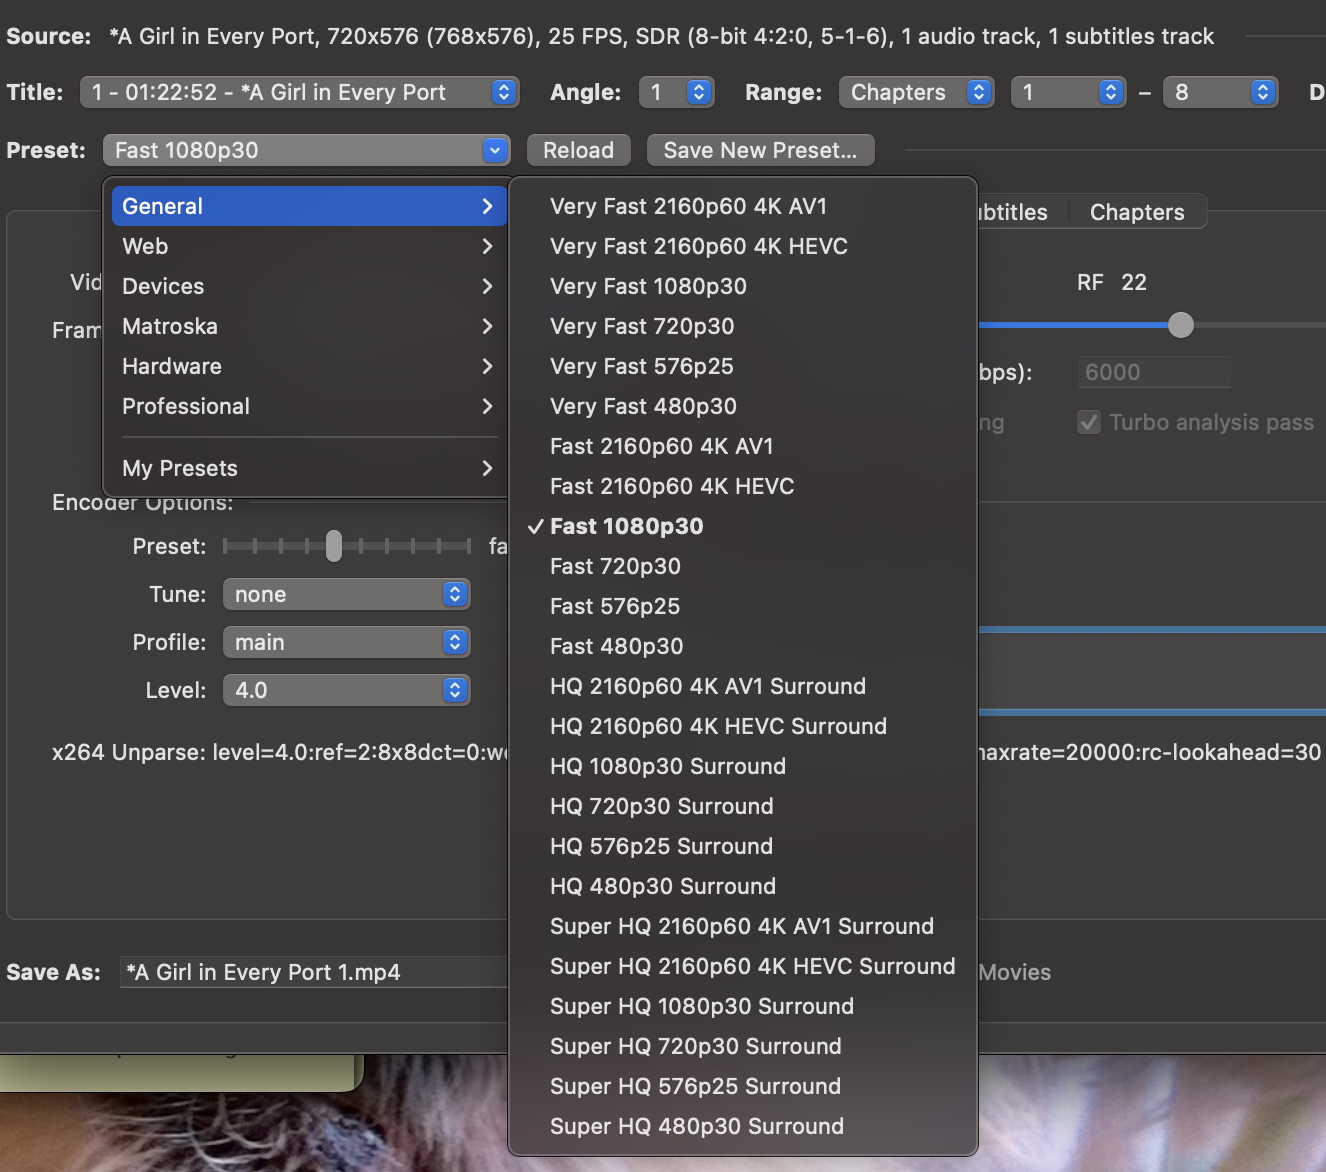1326x1172 pixels.
Task: Choose Super HQ 2160p60 4K HEVC Surround
Action: 743,966
